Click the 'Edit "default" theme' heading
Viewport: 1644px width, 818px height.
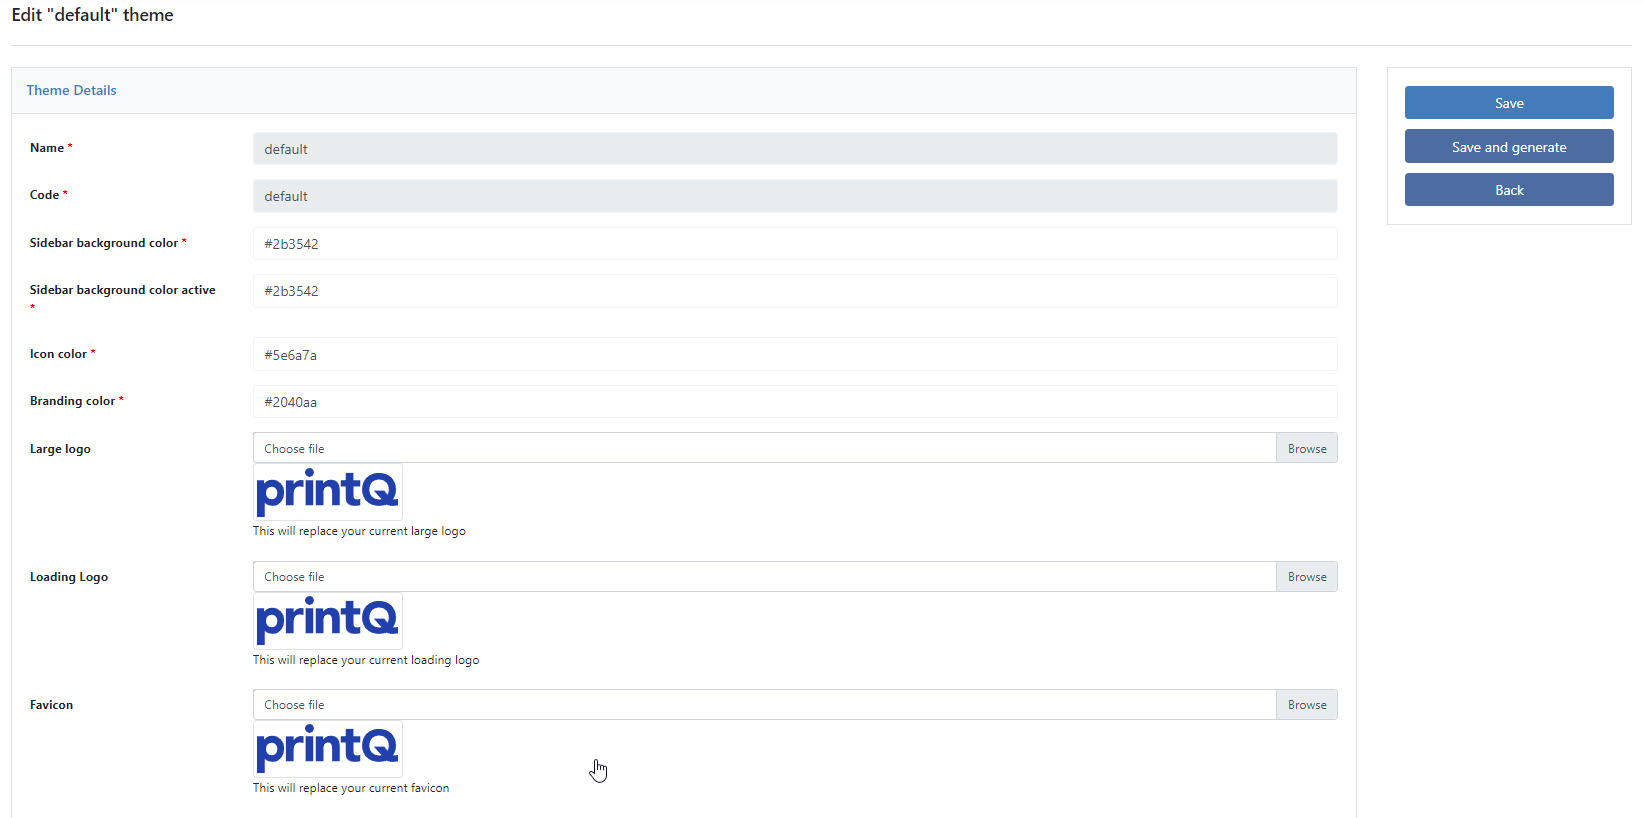(x=92, y=15)
